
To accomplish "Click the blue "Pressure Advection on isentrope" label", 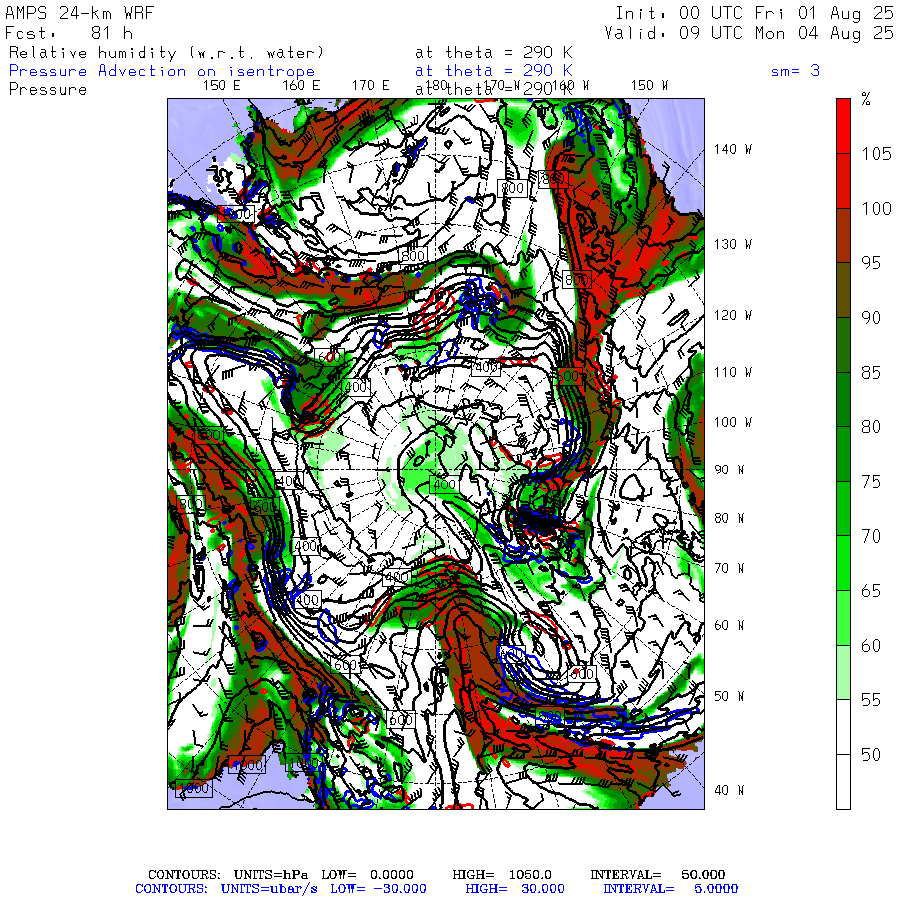I will click(x=162, y=71).
